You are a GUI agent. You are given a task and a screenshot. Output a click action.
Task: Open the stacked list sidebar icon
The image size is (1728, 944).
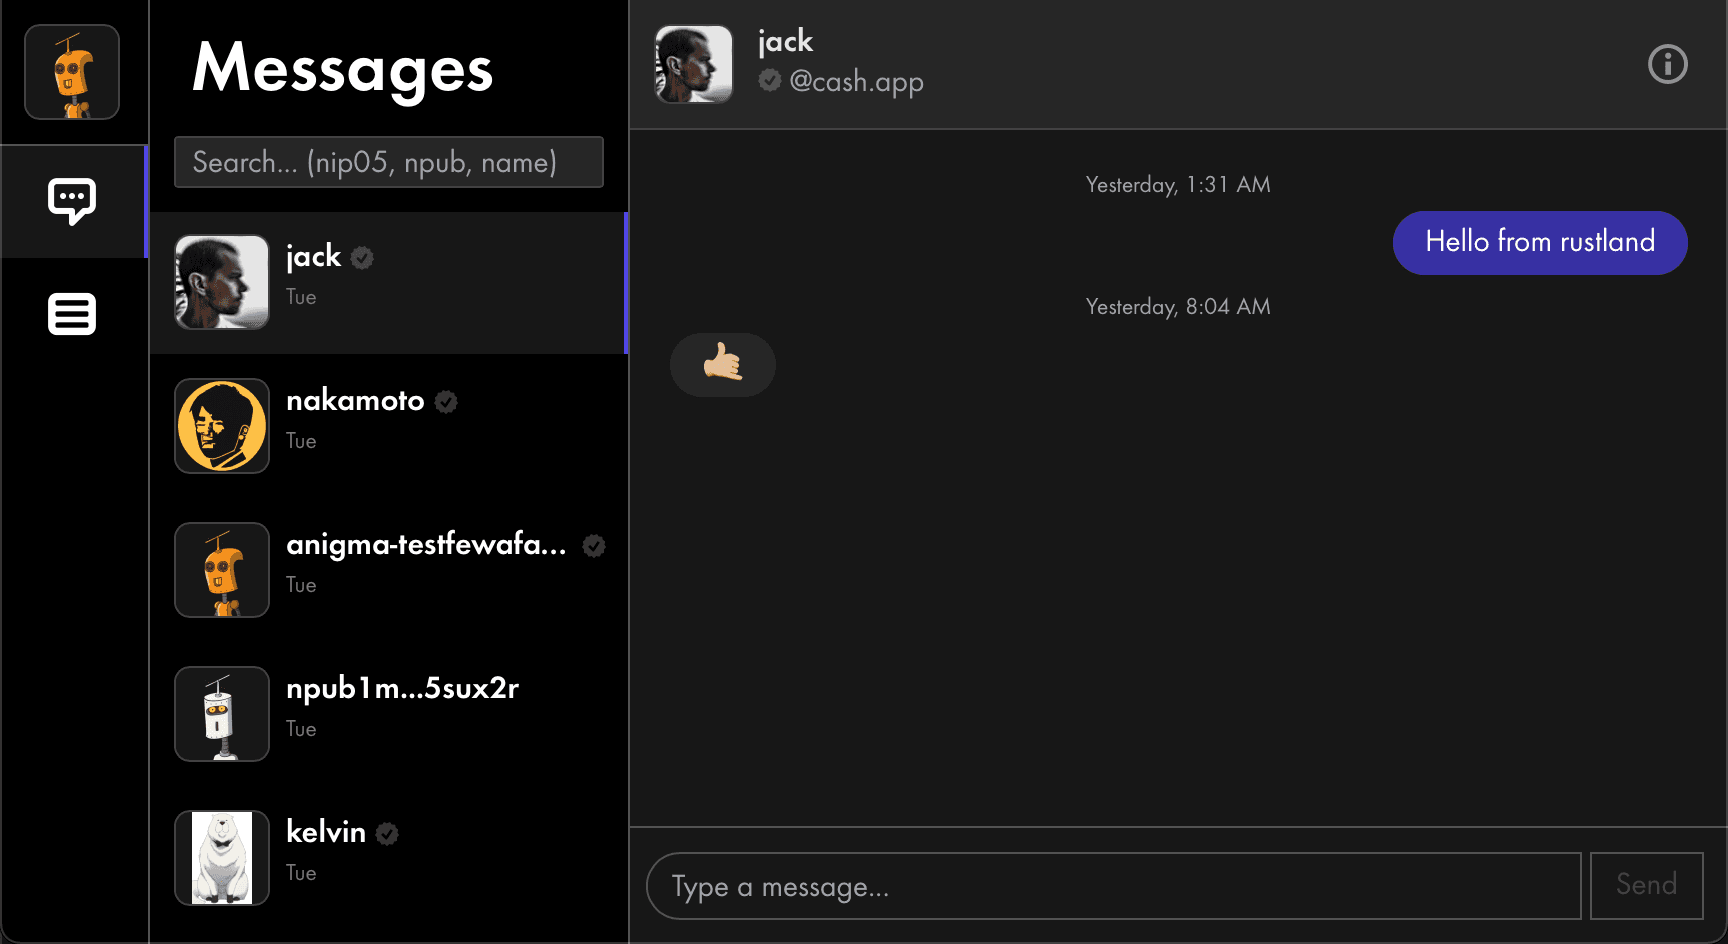(x=72, y=314)
